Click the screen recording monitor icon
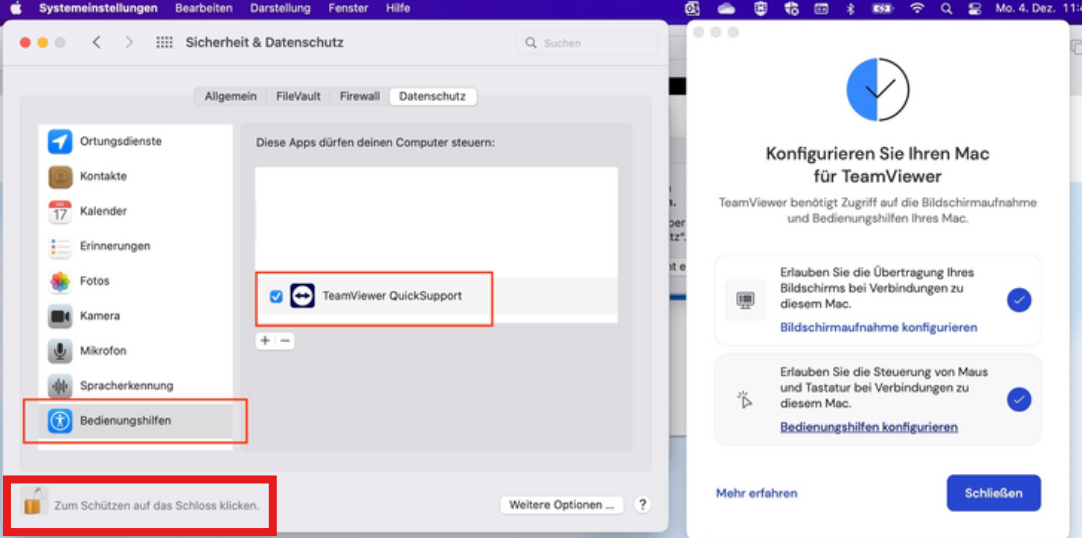Image resolution: width=1082 pixels, height=538 pixels. (745, 300)
